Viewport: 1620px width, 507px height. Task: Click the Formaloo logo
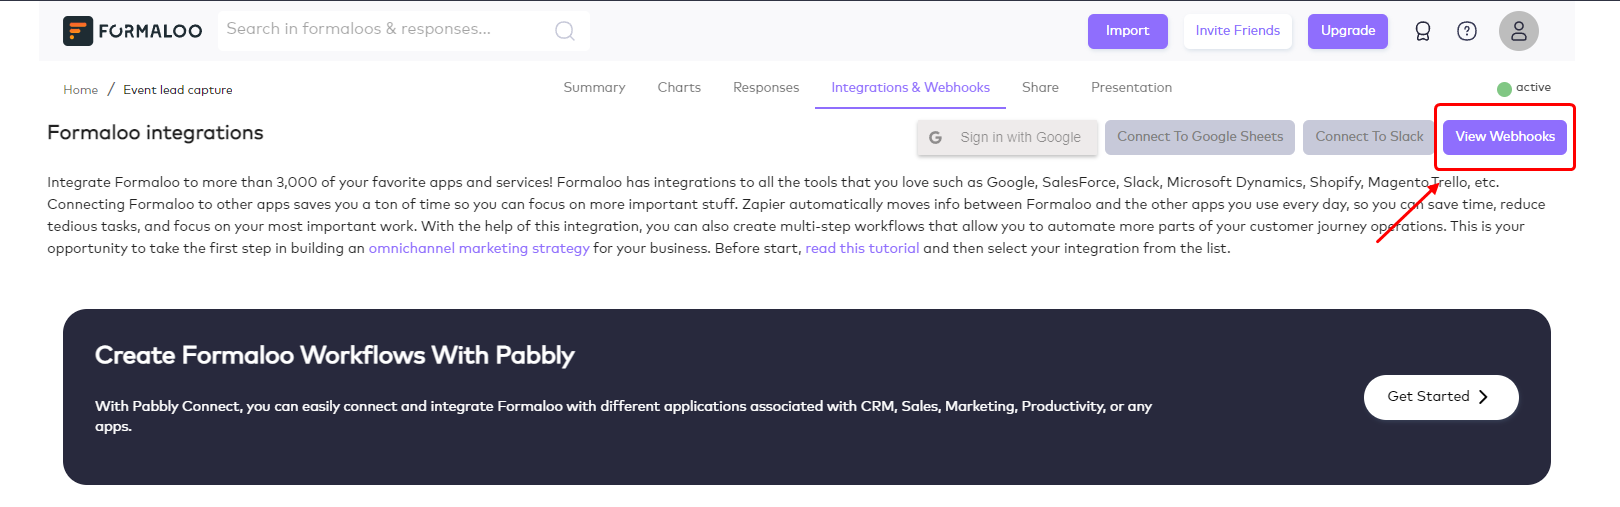point(132,31)
